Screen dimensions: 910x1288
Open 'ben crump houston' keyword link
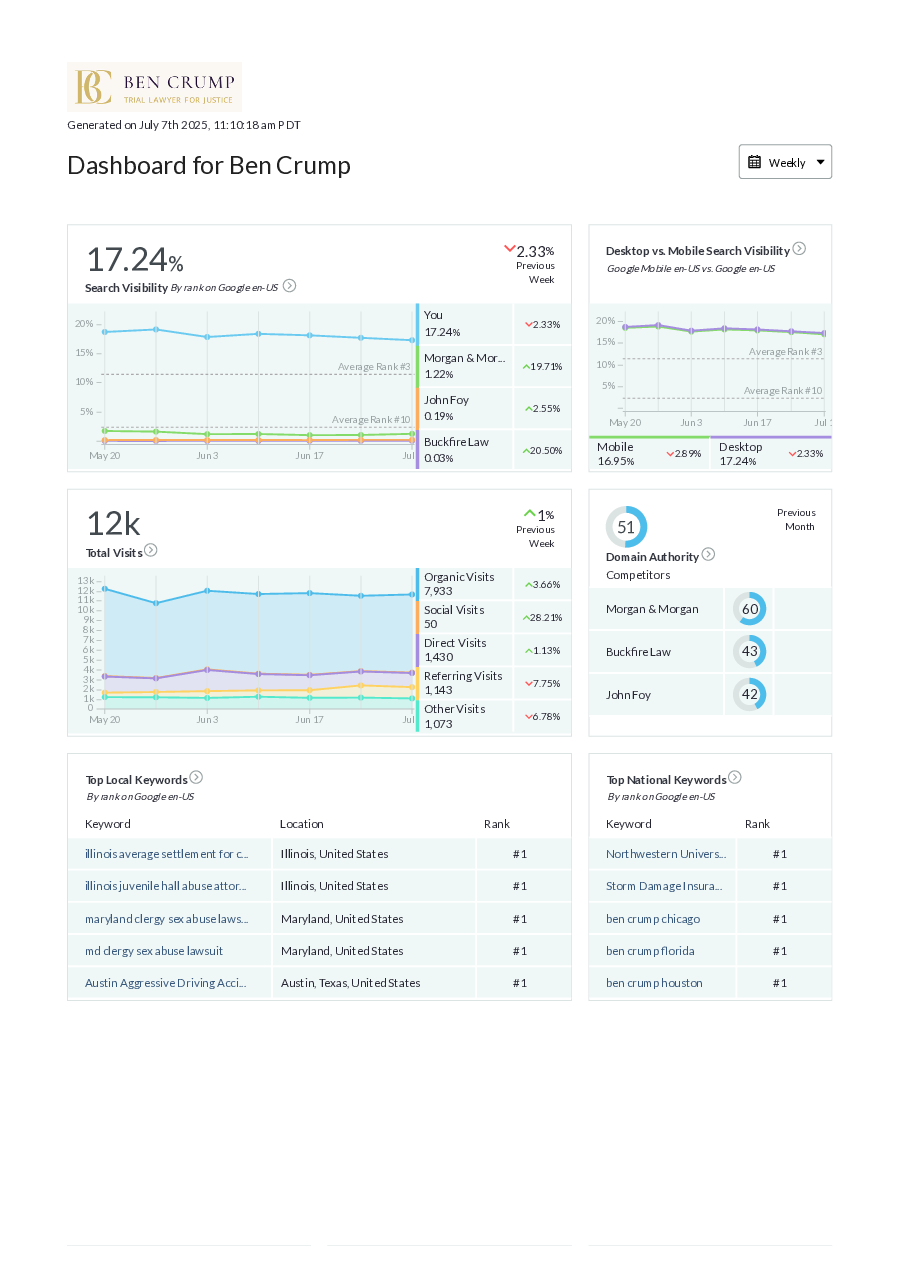(x=654, y=983)
